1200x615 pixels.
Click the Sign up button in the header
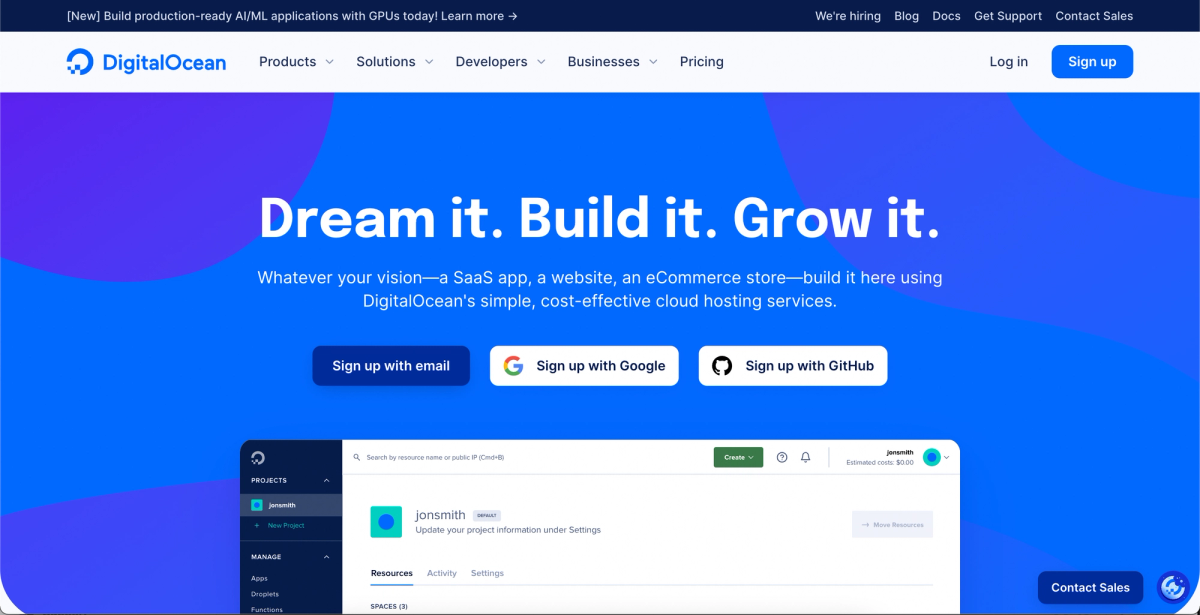coord(1092,62)
